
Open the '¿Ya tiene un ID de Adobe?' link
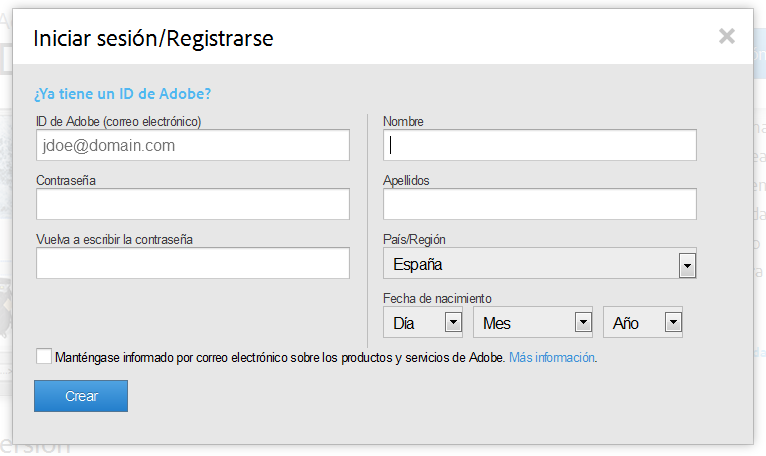click(x=123, y=93)
